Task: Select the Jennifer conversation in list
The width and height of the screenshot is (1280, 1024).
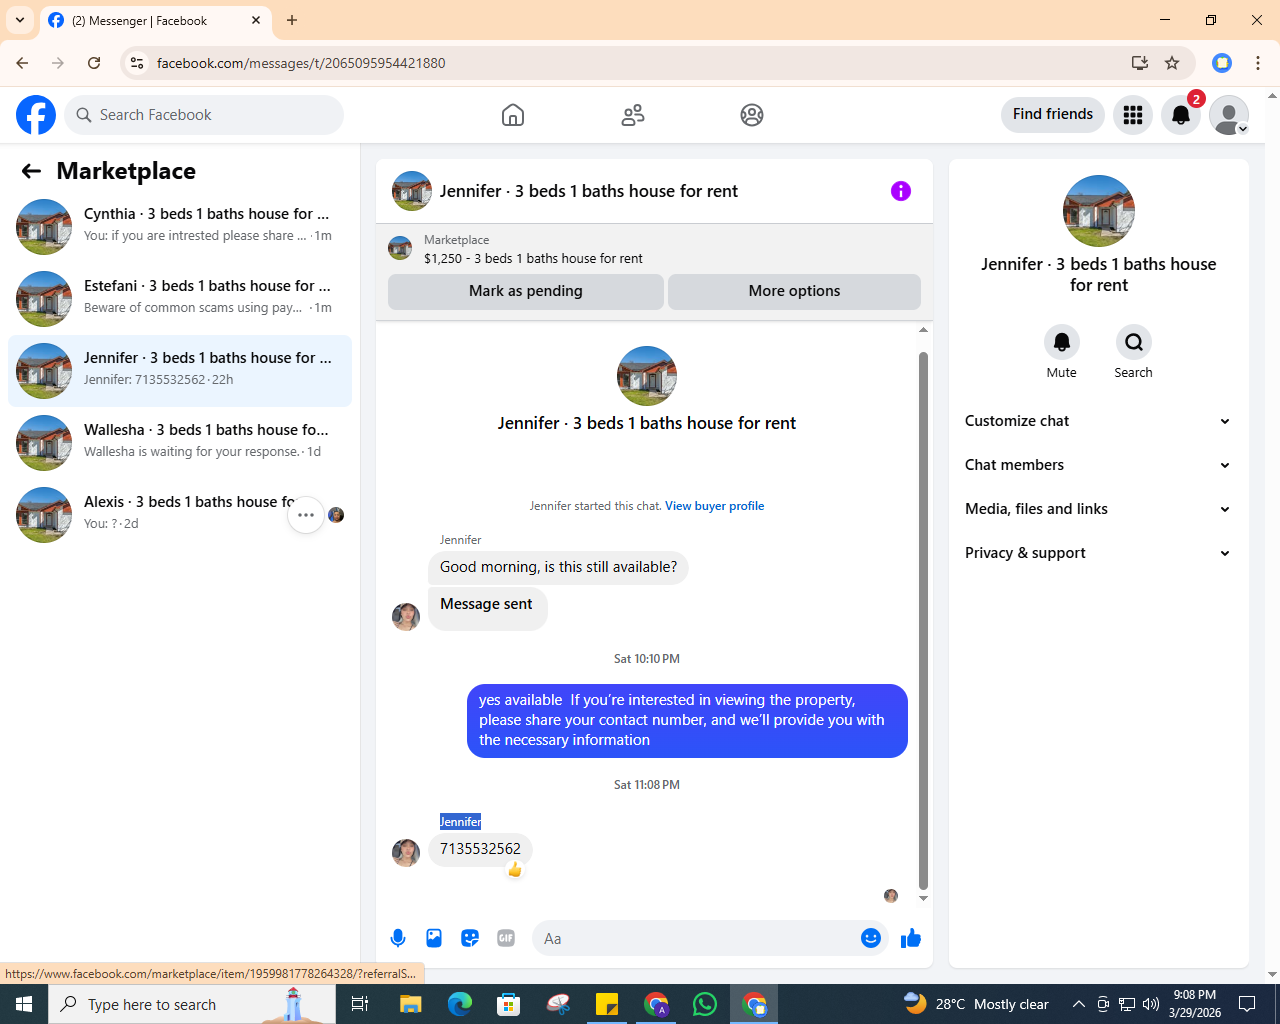Action: (x=180, y=371)
